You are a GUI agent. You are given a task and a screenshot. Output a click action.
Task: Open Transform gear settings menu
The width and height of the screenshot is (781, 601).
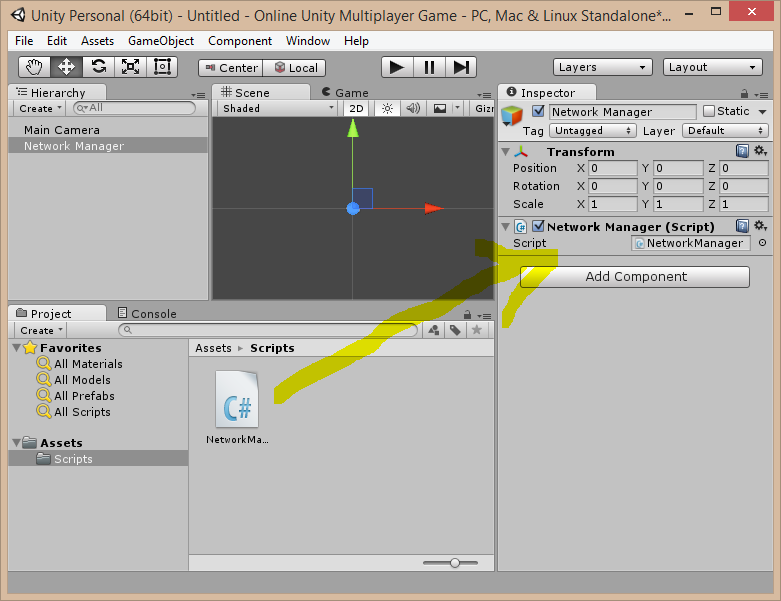[760, 151]
